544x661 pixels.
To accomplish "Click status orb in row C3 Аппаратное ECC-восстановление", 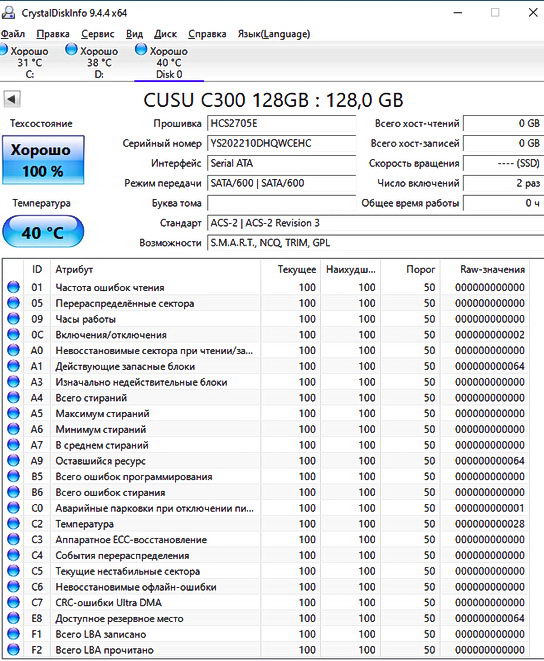I will 13,539.
